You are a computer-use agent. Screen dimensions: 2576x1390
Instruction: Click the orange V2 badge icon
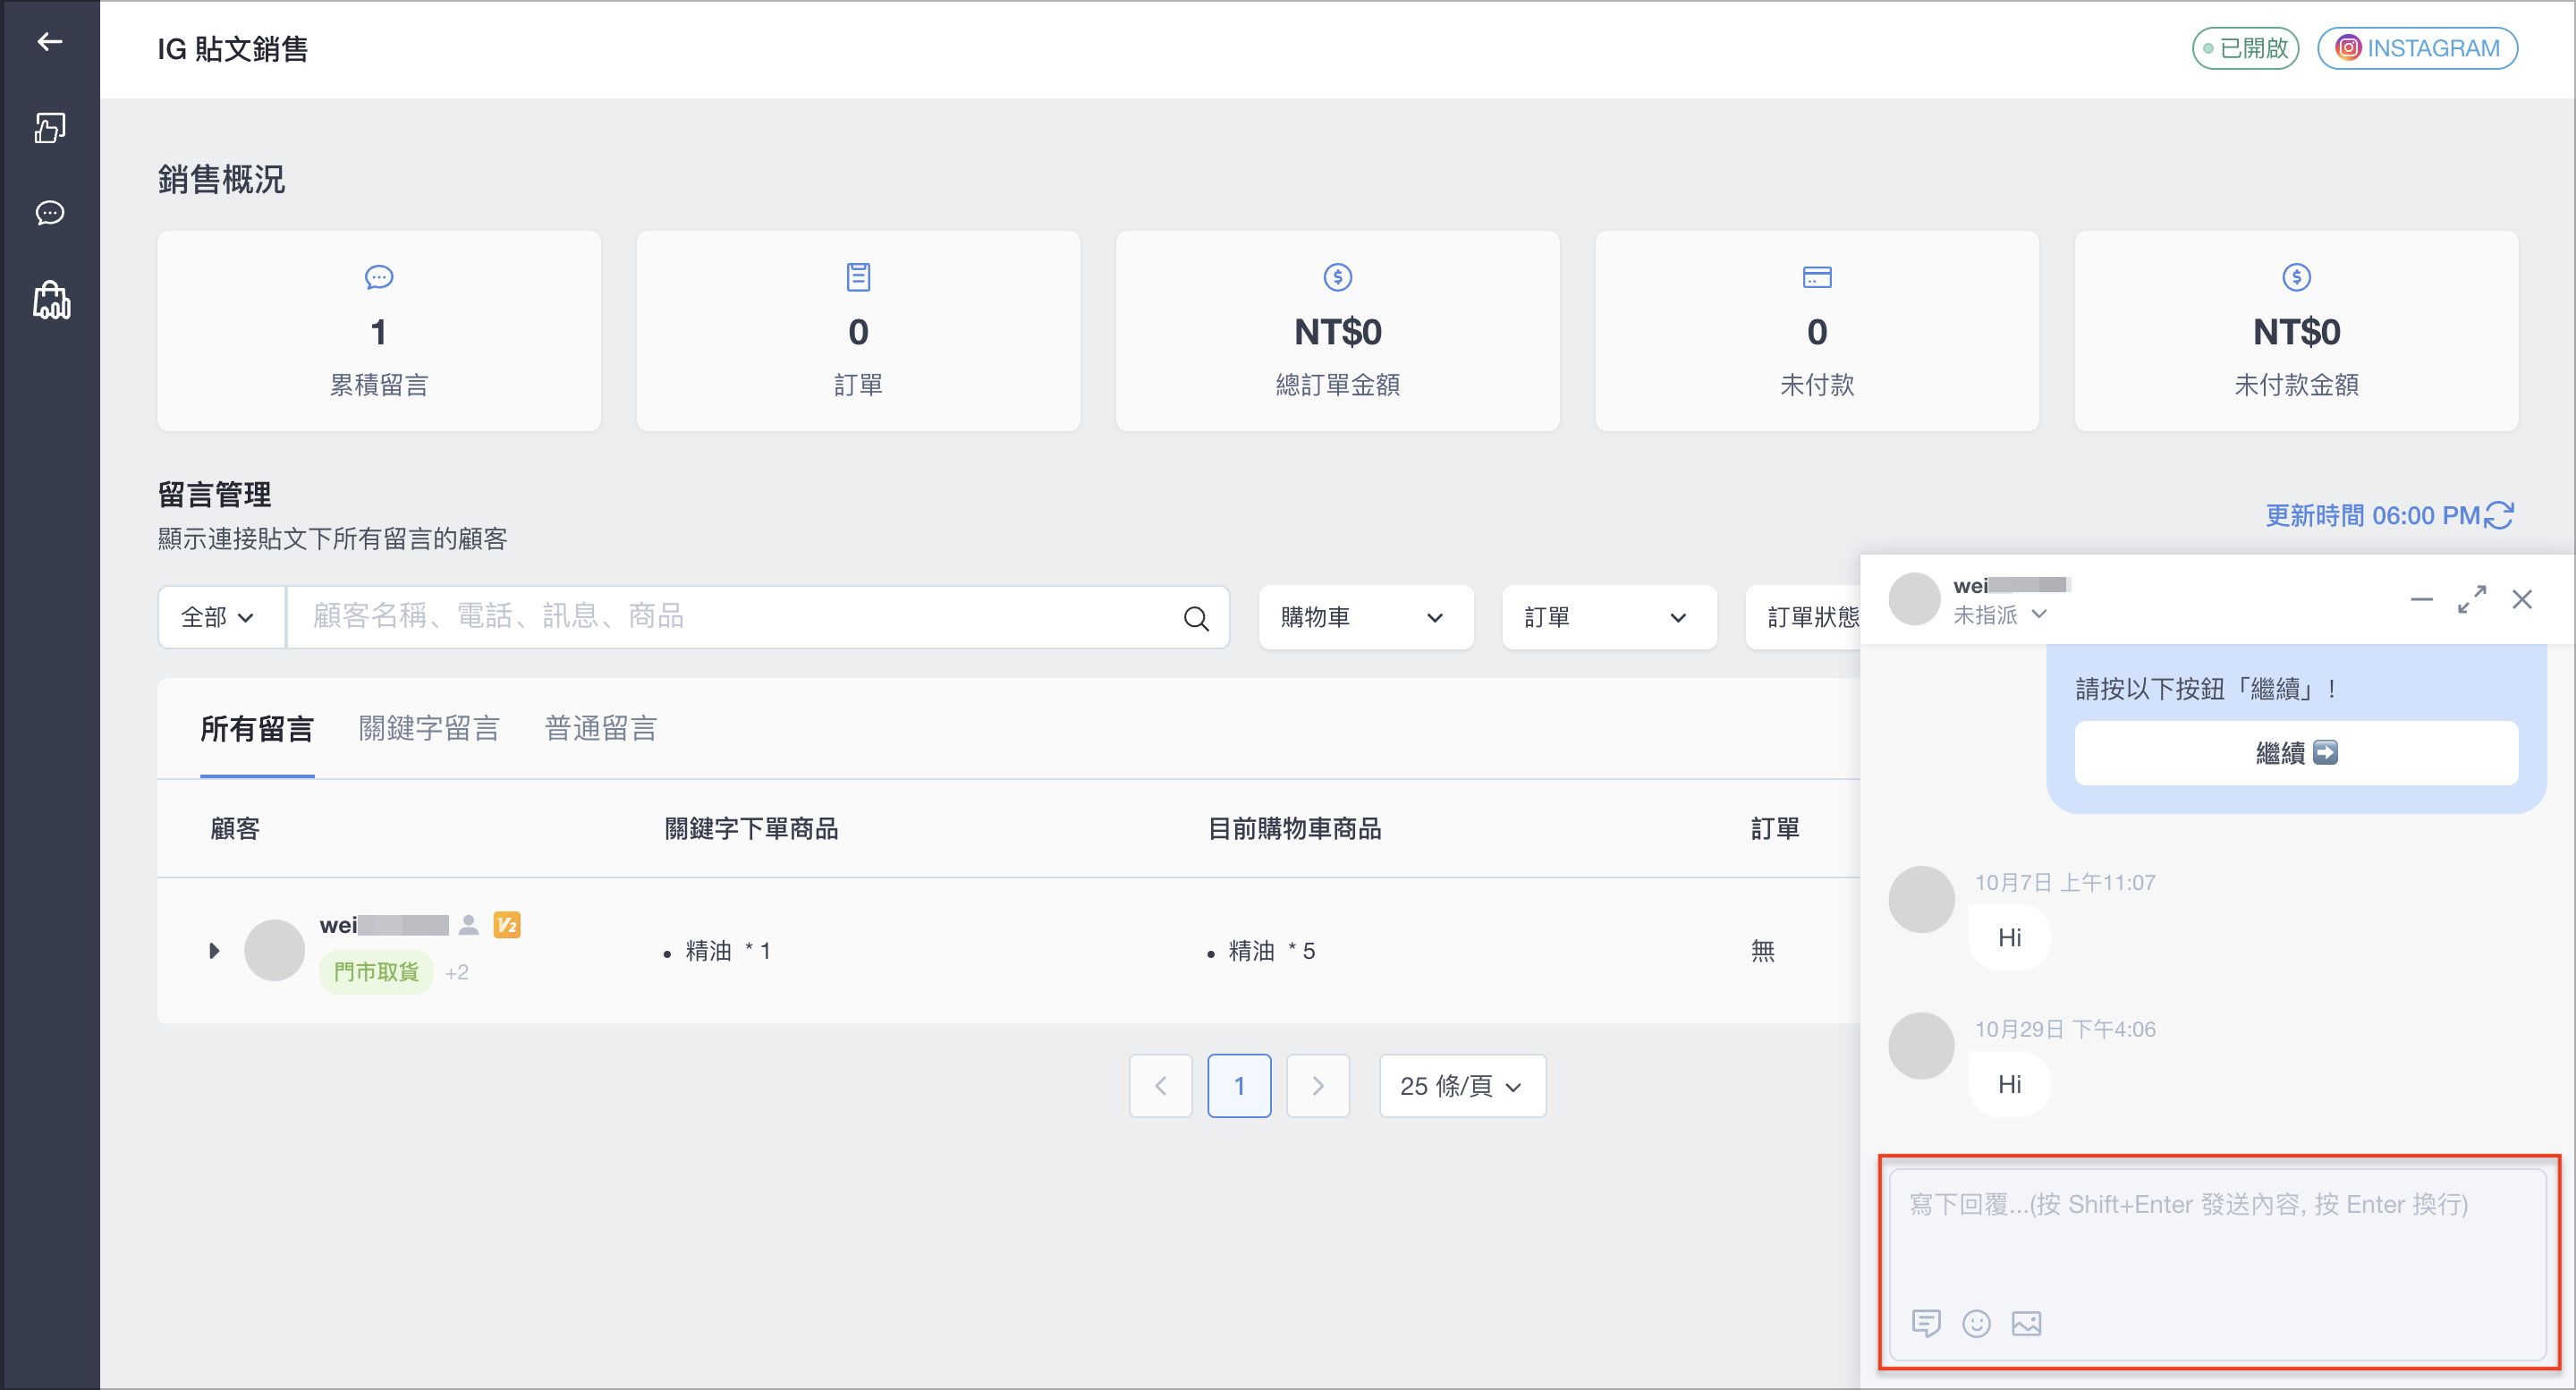507,925
